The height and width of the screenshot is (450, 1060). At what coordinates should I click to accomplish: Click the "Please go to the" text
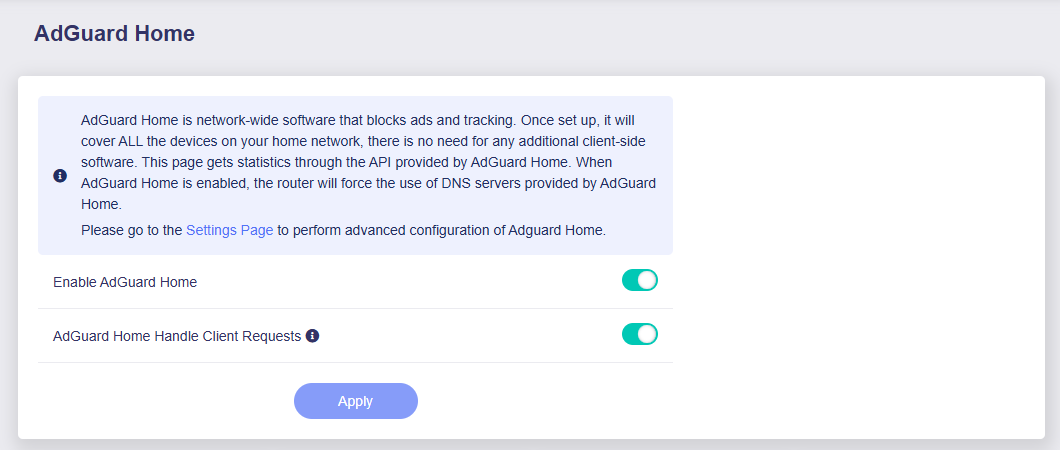(x=131, y=230)
